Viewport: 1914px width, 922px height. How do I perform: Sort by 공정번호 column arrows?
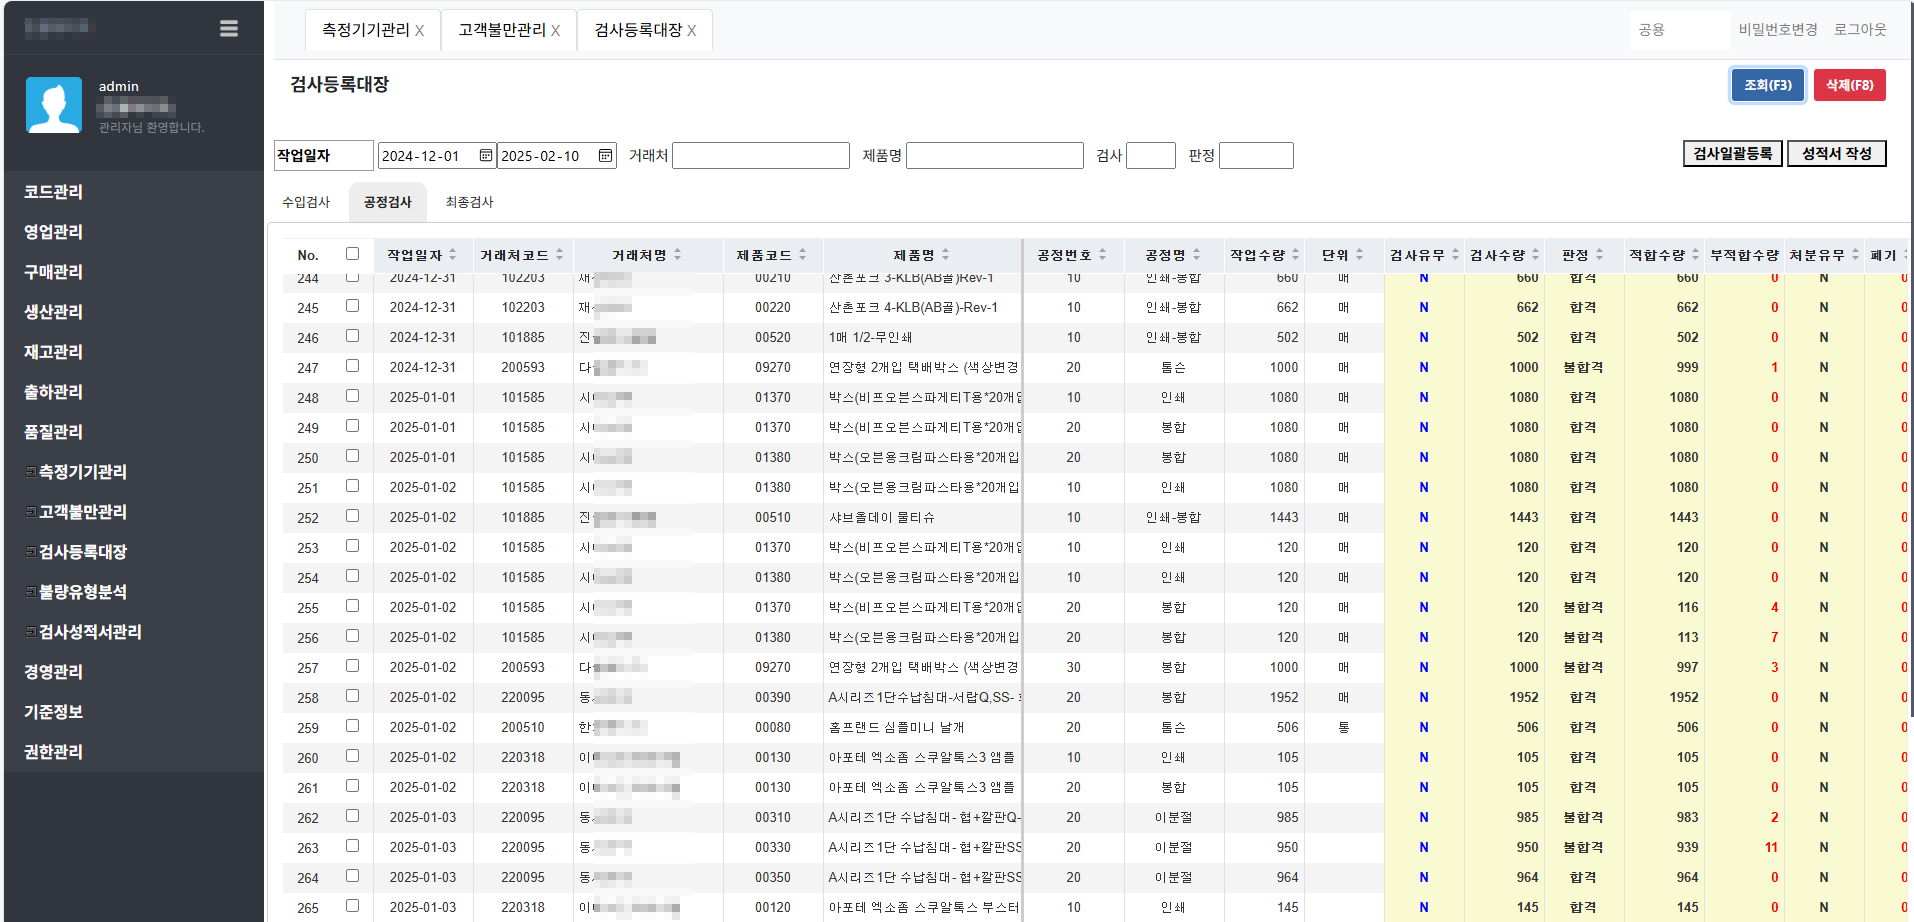(x=1102, y=255)
